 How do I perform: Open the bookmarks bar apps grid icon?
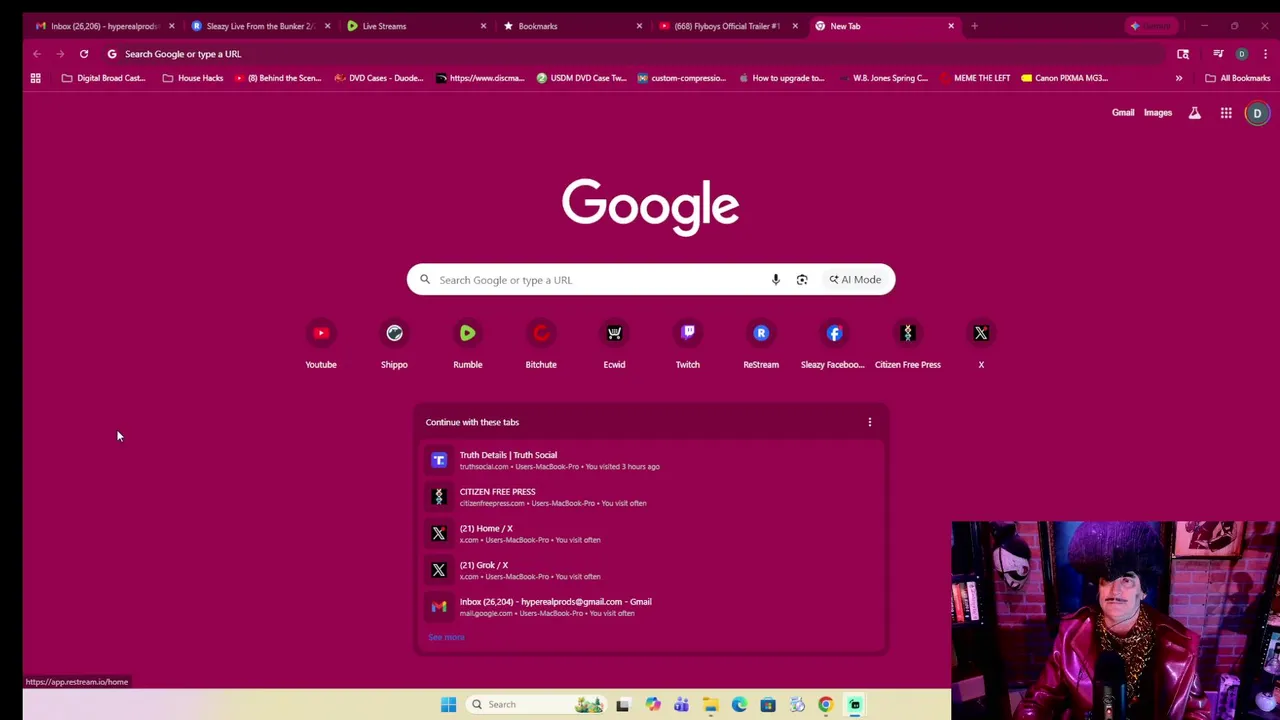(35, 78)
